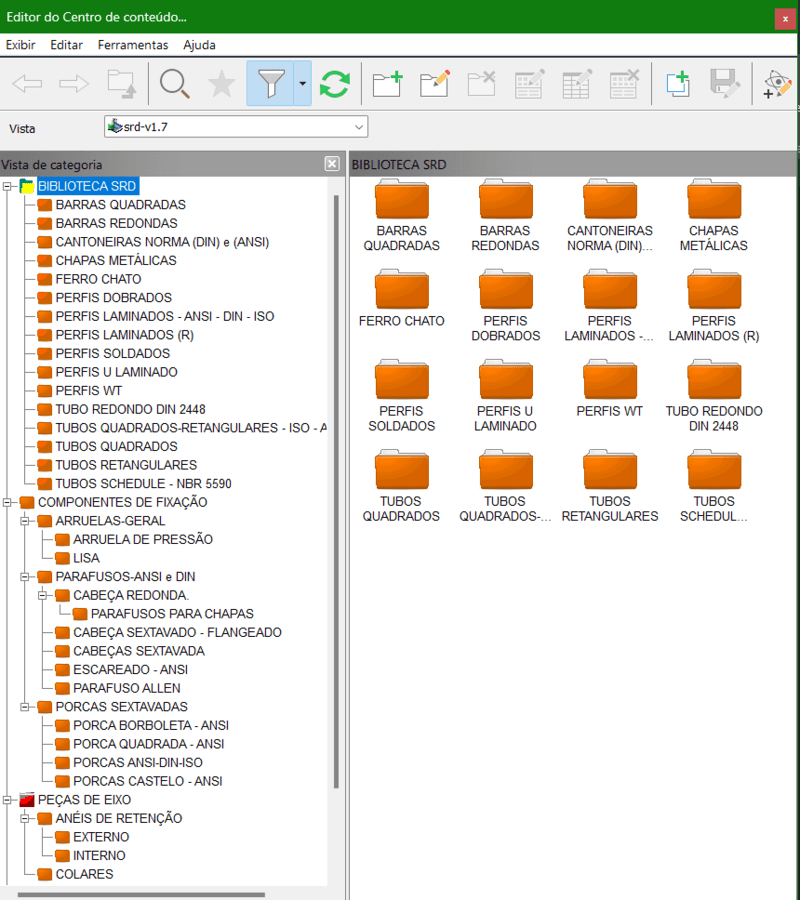Select the COLARES tree item
This screenshot has width=800, height=900.
[84, 874]
